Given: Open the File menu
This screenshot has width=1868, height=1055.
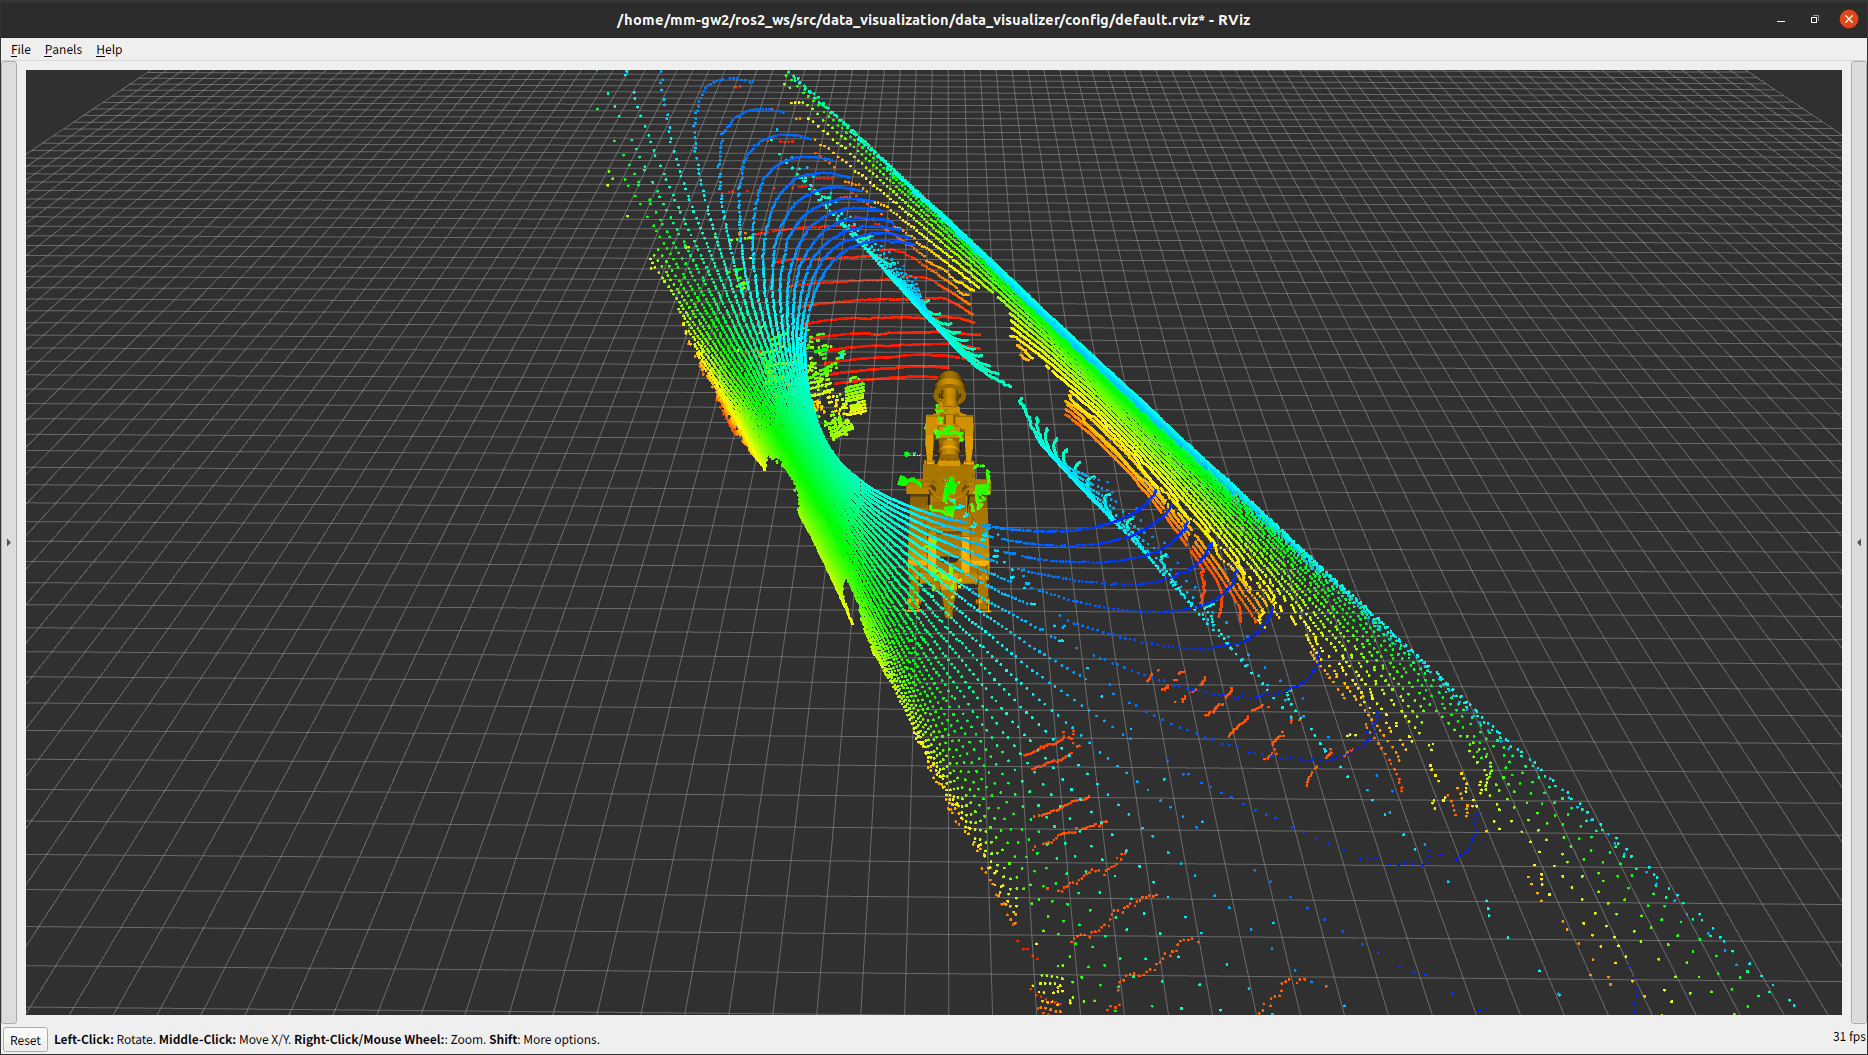Looking at the screenshot, I should pyautogui.click(x=20, y=50).
